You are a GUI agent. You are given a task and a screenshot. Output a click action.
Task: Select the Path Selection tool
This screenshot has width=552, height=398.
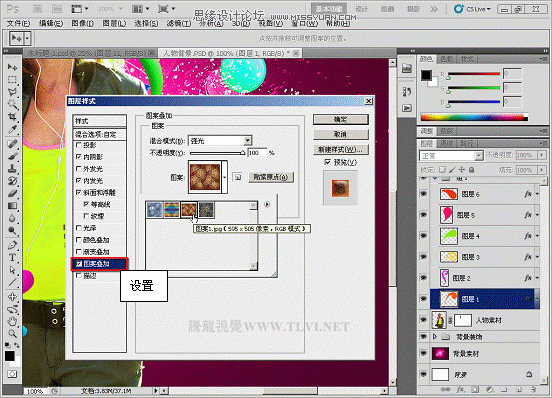coord(12,270)
